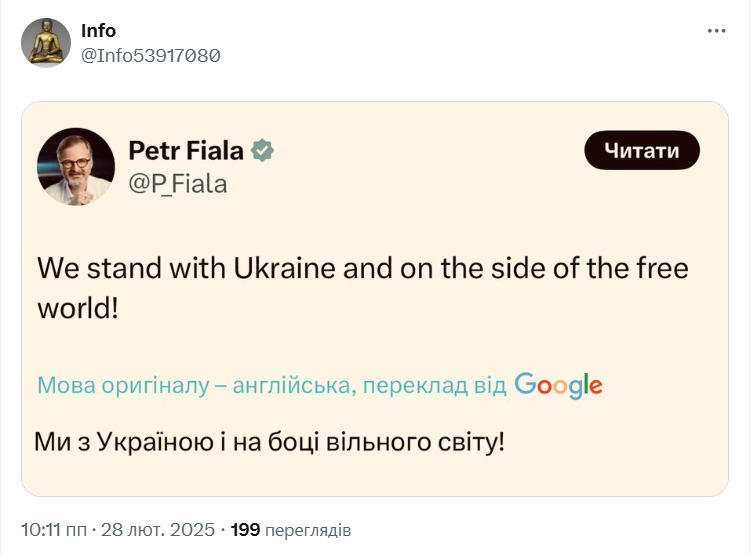Click the English text "We stand with Ukraine"
Image resolution: width=755 pixels, height=555 pixels.
pyautogui.click(x=189, y=269)
